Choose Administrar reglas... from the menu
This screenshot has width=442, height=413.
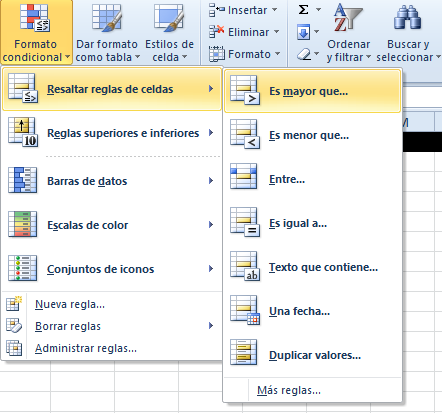112,348
